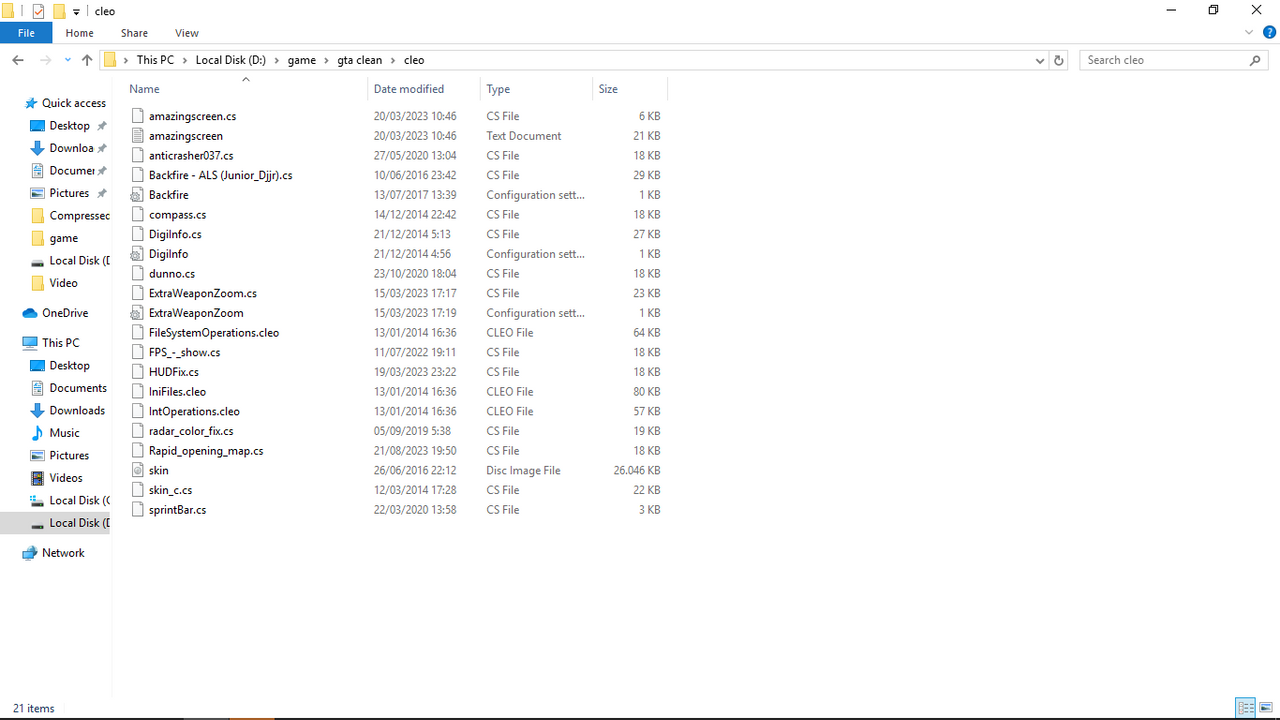Open the Customize Quick Access Toolbar dropdown
The image size is (1280, 720).
pyautogui.click(x=76, y=12)
